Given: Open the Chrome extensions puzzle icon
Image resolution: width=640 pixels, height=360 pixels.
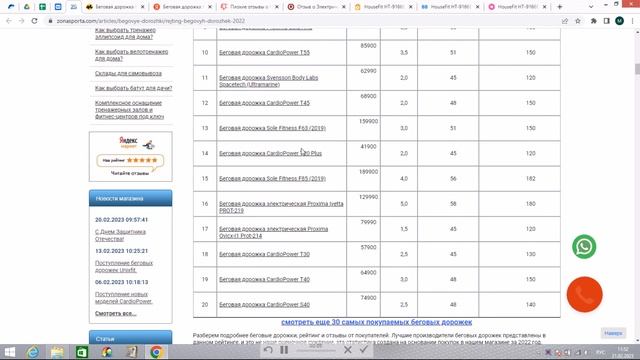Looking at the screenshot, I should point(593,21).
